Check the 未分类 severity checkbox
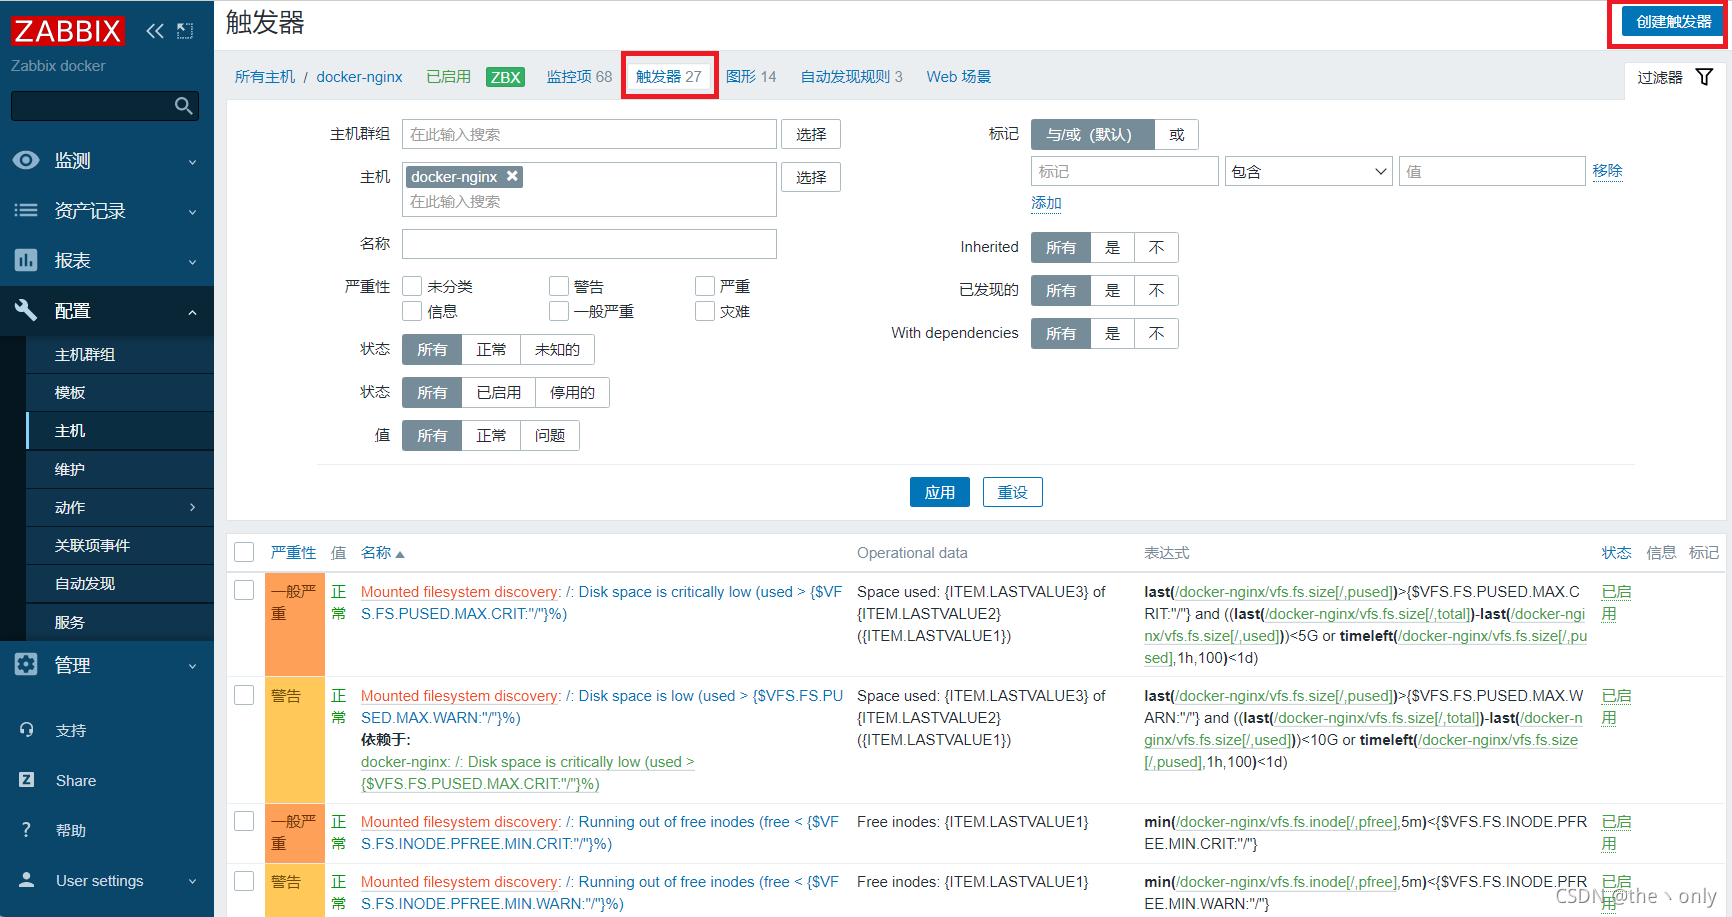This screenshot has width=1732, height=917. 412,286
